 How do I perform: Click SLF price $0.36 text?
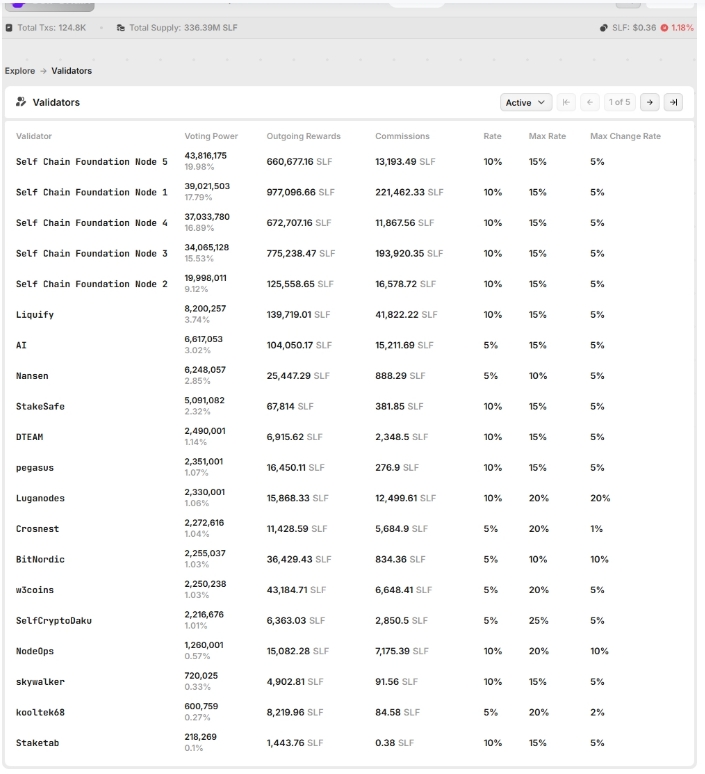point(634,28)
